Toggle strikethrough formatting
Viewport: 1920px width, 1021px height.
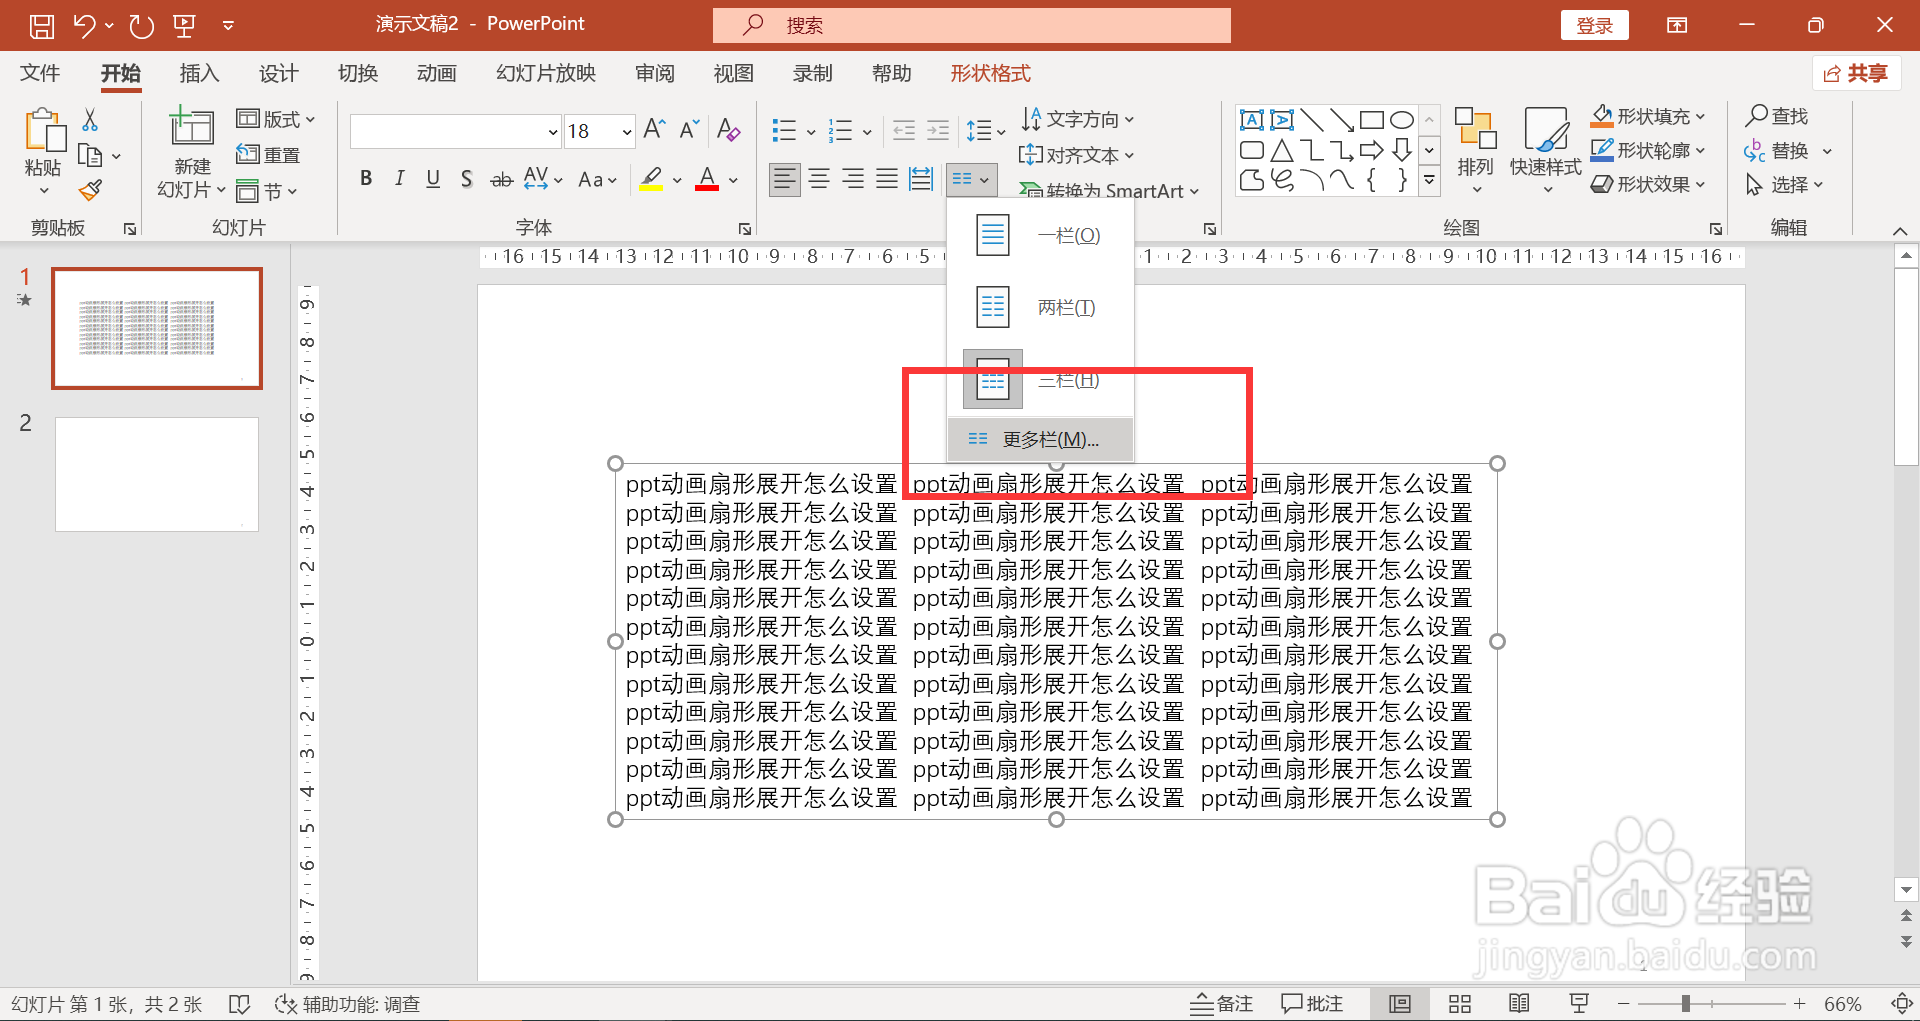[501, 179]
